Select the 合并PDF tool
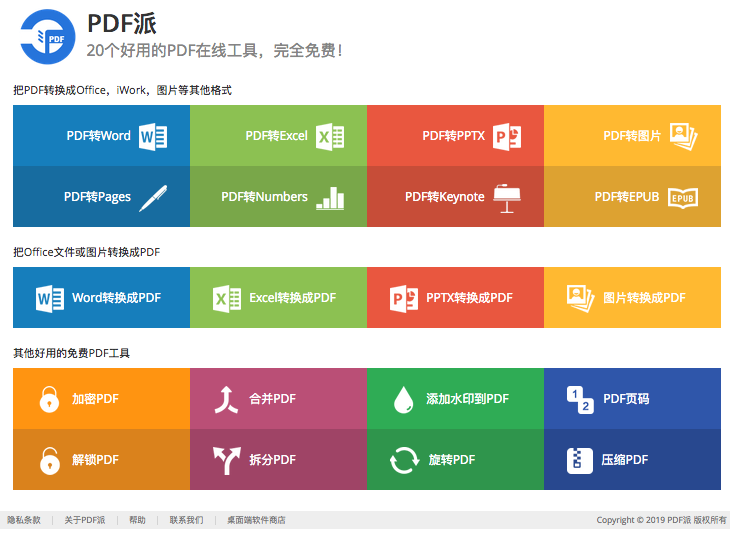Screen dimensions: 730x540 tap(278, 398)
